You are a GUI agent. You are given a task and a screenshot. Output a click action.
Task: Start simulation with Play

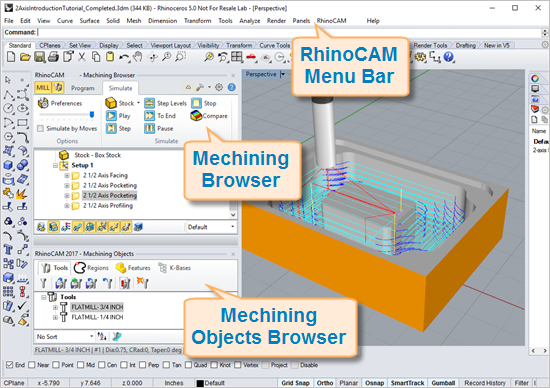pos(118,116)
